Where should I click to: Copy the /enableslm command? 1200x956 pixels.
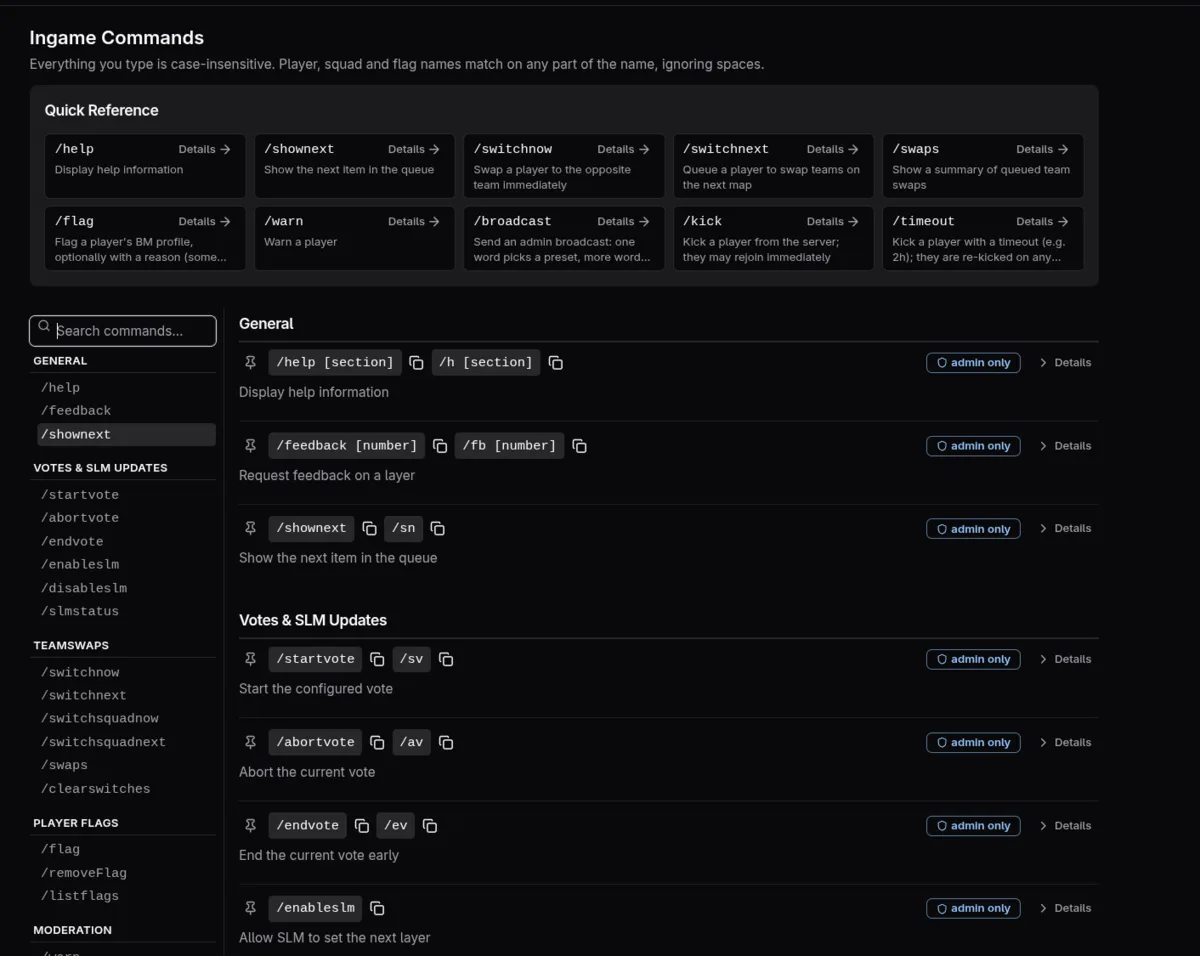[377, 908]
